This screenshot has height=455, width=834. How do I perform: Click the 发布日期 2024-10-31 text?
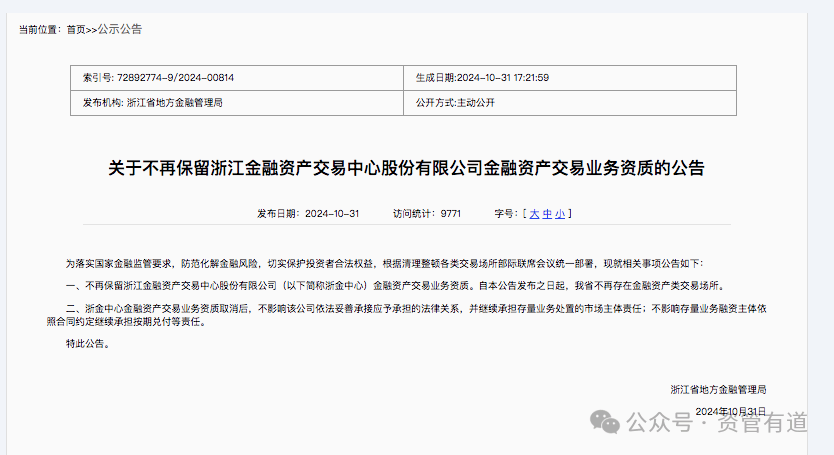[x=308, y=213]
